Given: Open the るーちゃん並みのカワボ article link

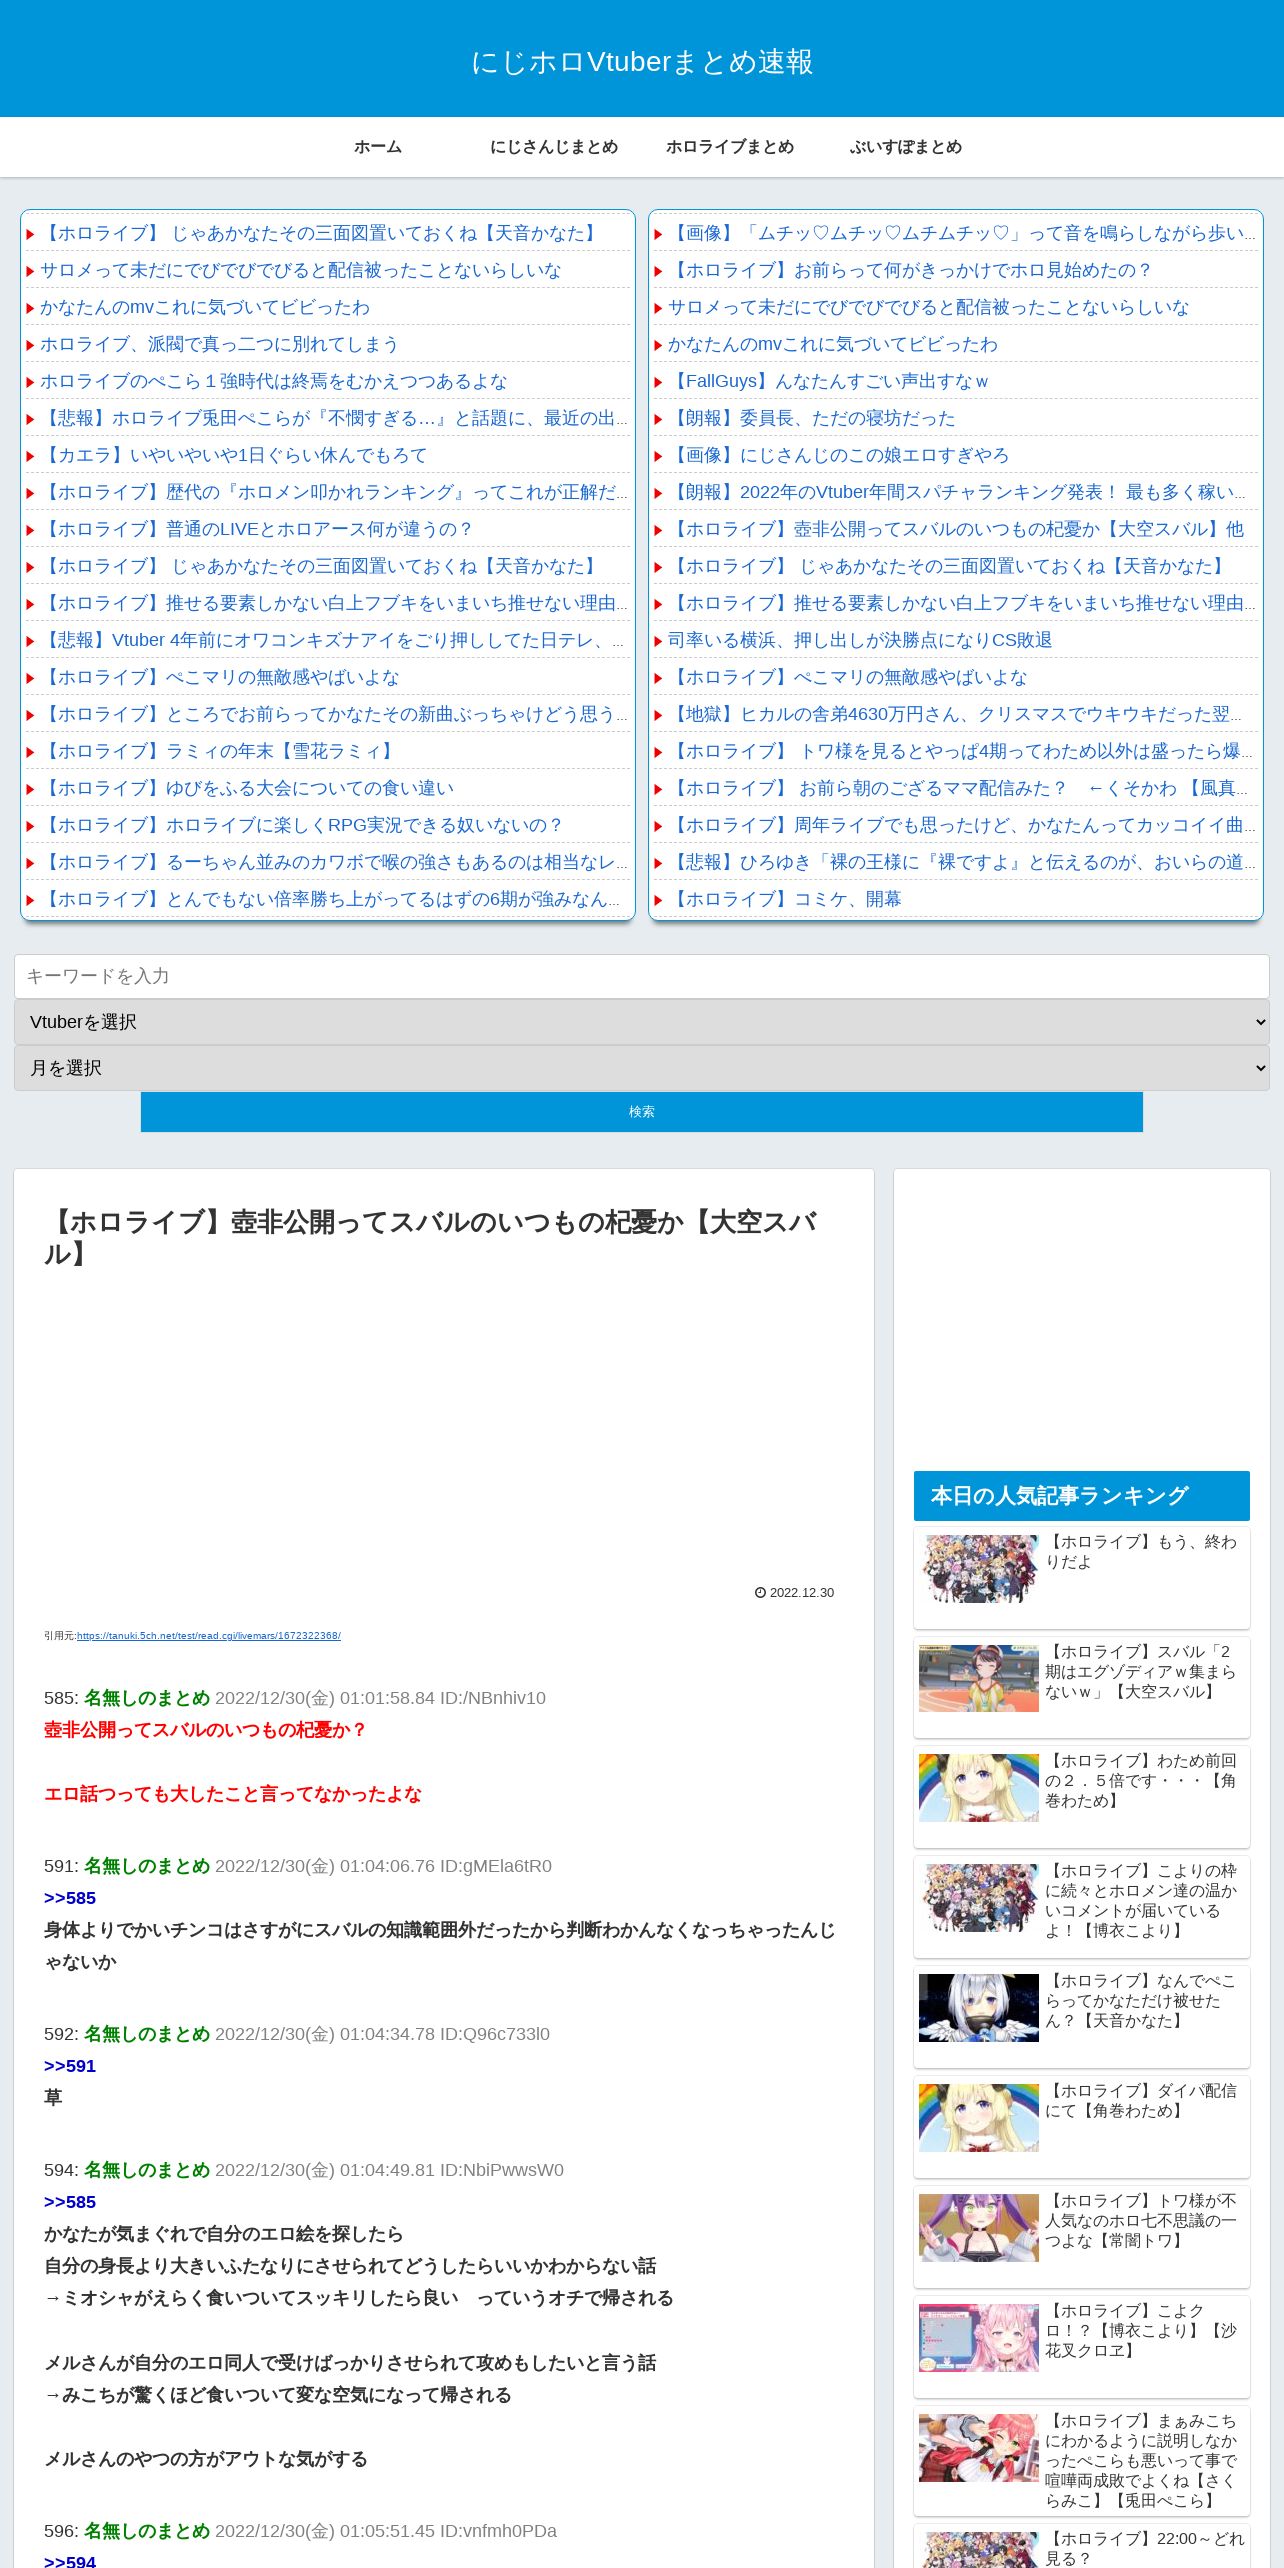Looking at the screenshot, I should click(x=333, y=862).
